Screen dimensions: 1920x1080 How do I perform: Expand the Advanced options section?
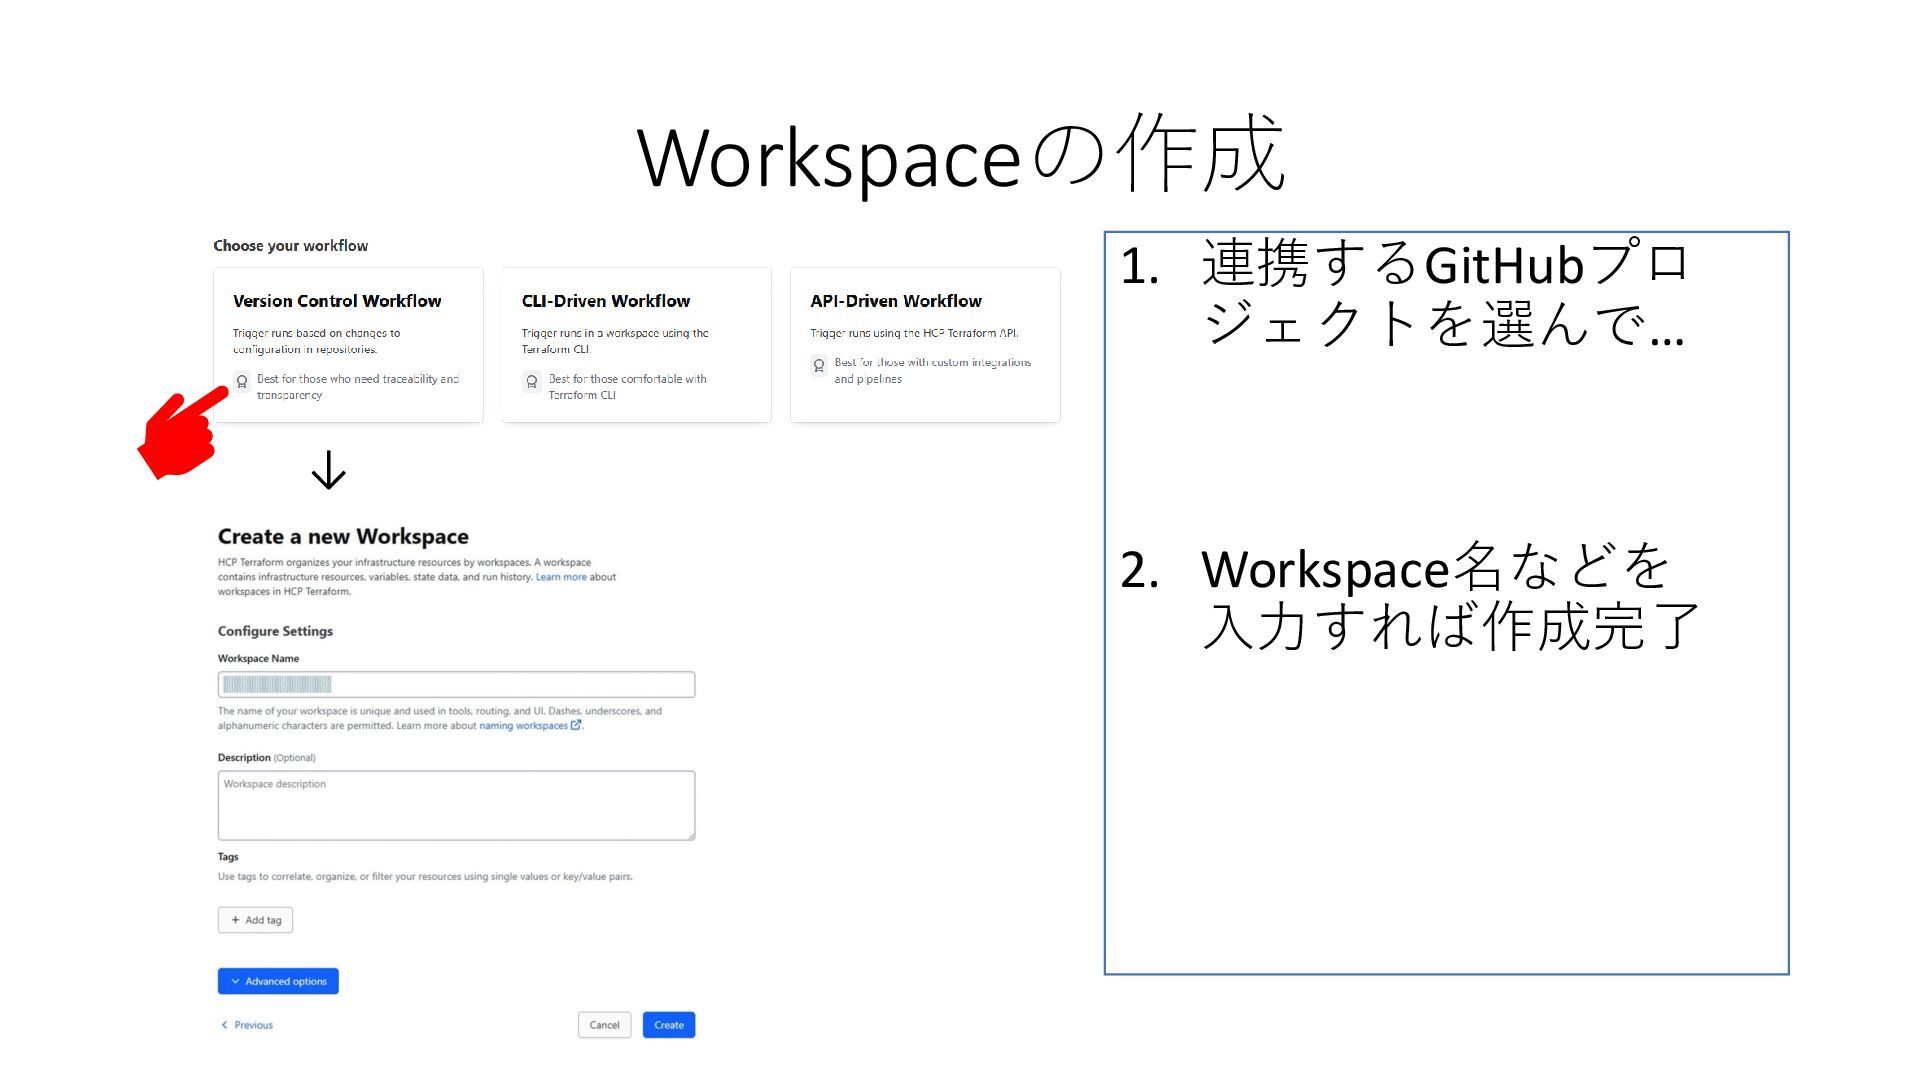(x=278, y=981)
